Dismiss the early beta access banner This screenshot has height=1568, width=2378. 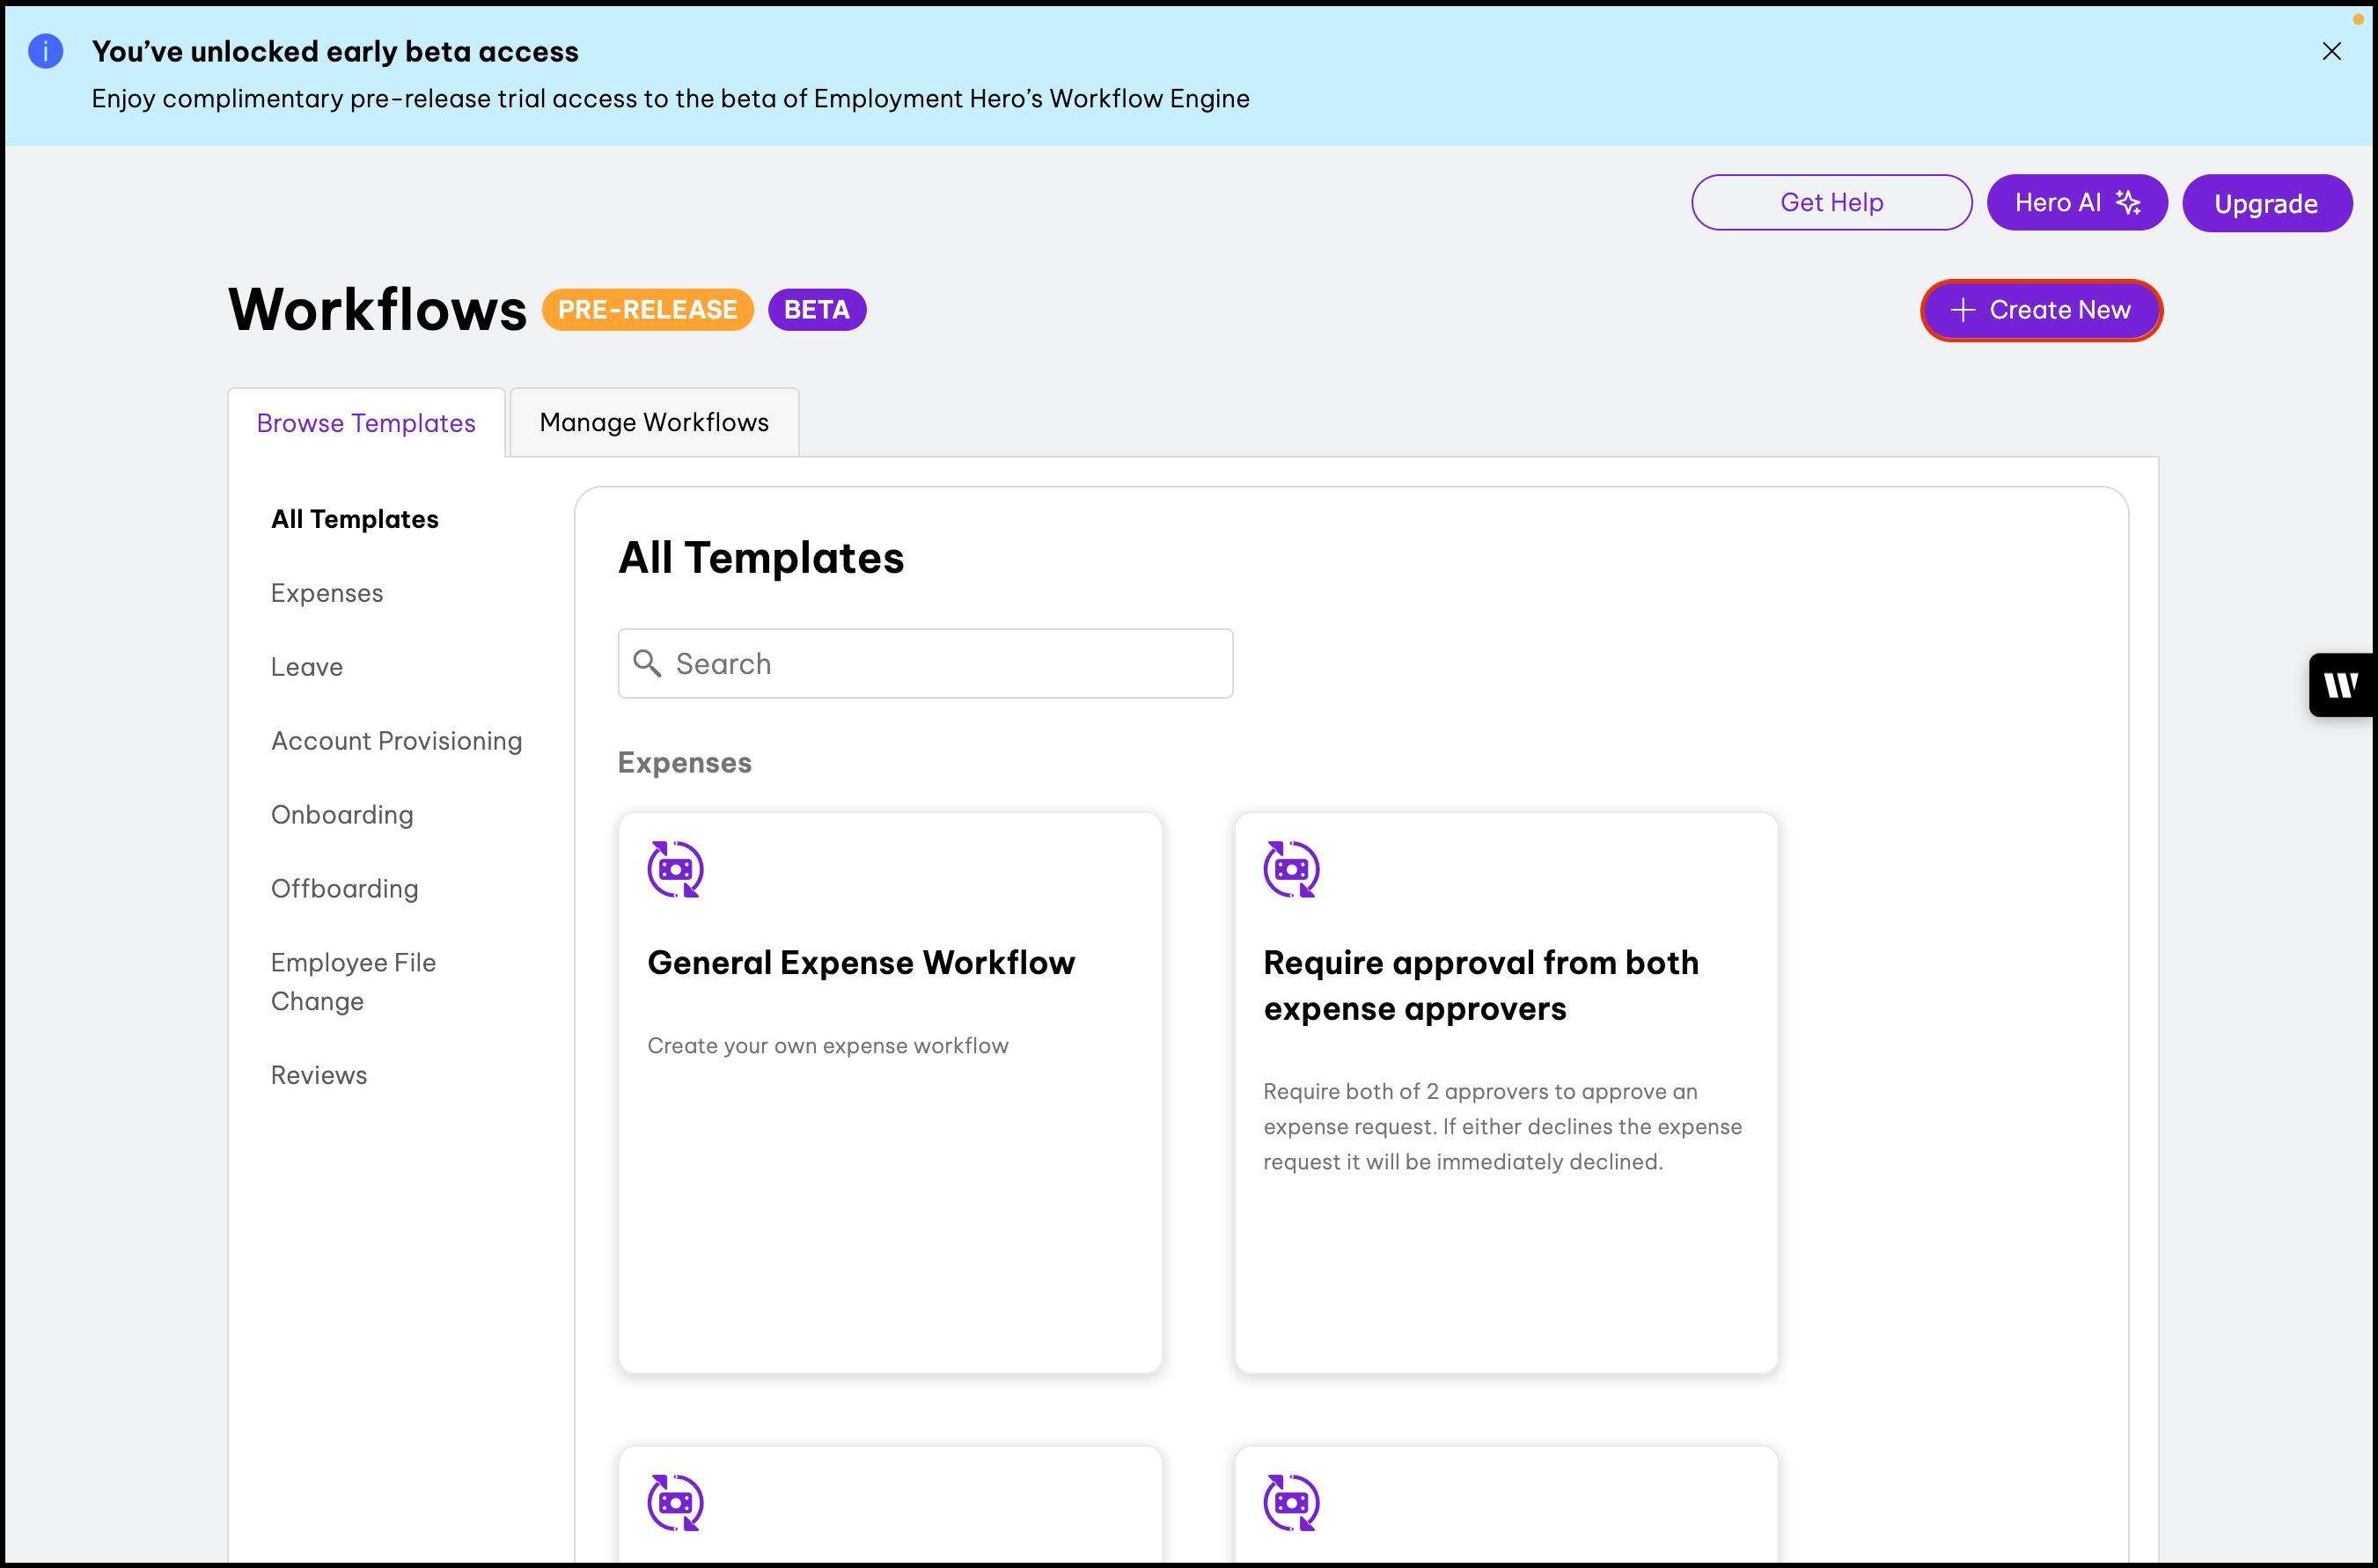[x=2331, y=51]
